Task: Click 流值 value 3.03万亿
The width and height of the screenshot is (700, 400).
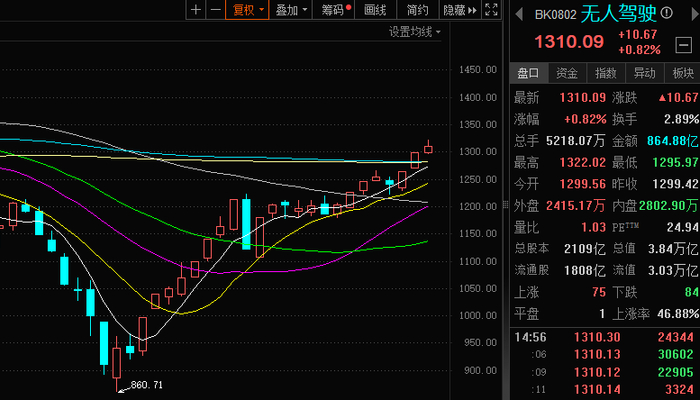Action: click(x=673, y=270)
